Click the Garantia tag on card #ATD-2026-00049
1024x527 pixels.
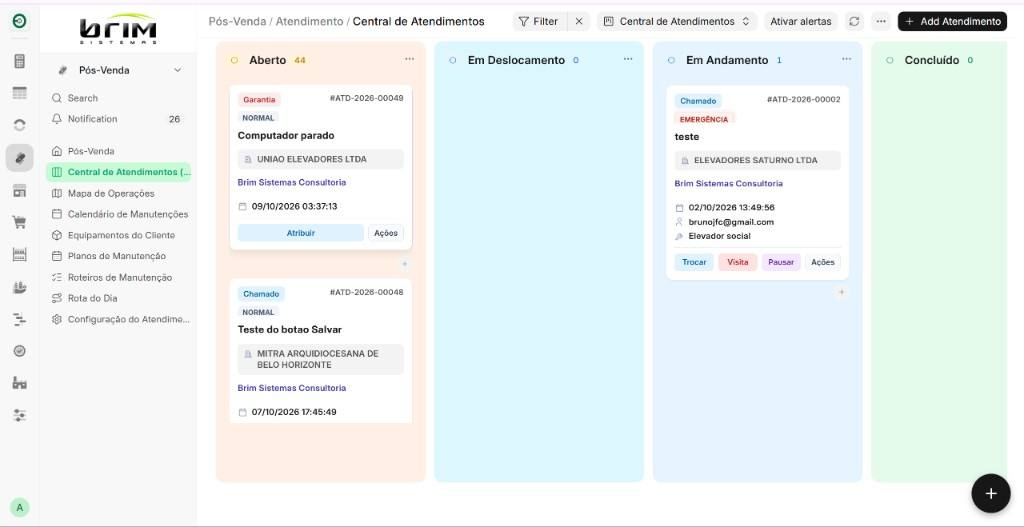click(x=259, y=100)
